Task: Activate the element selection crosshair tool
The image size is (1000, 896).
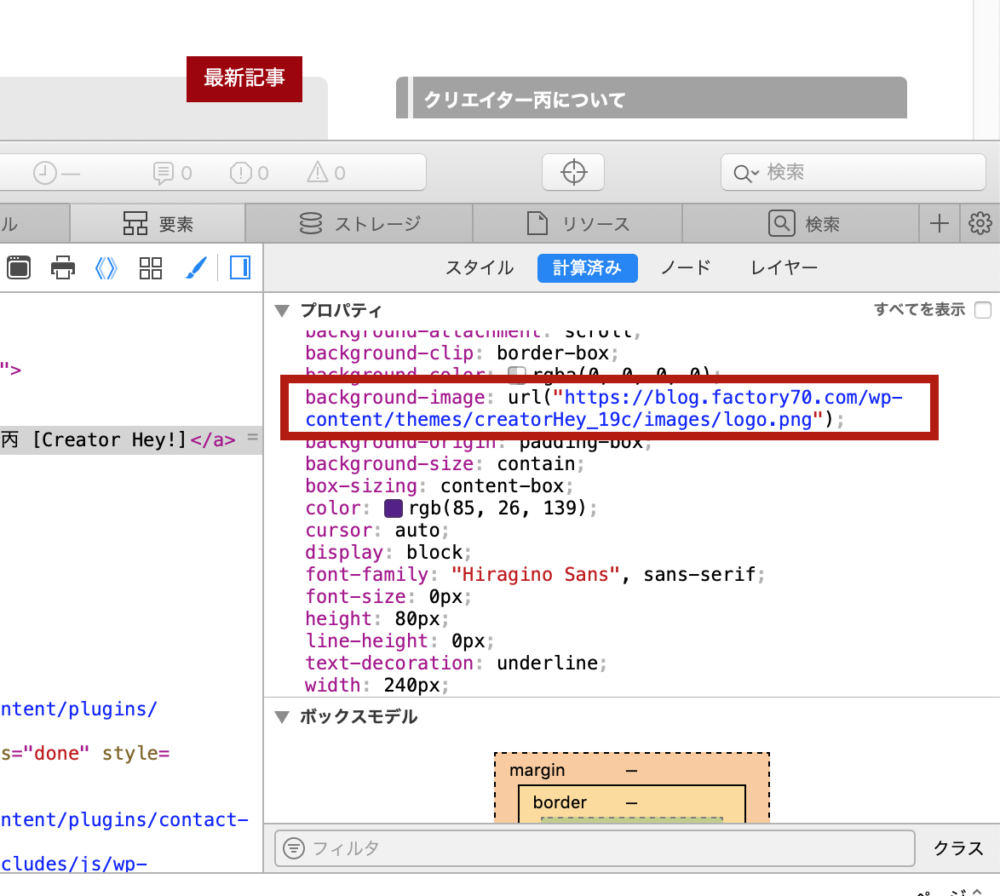Action: [573, 172]
